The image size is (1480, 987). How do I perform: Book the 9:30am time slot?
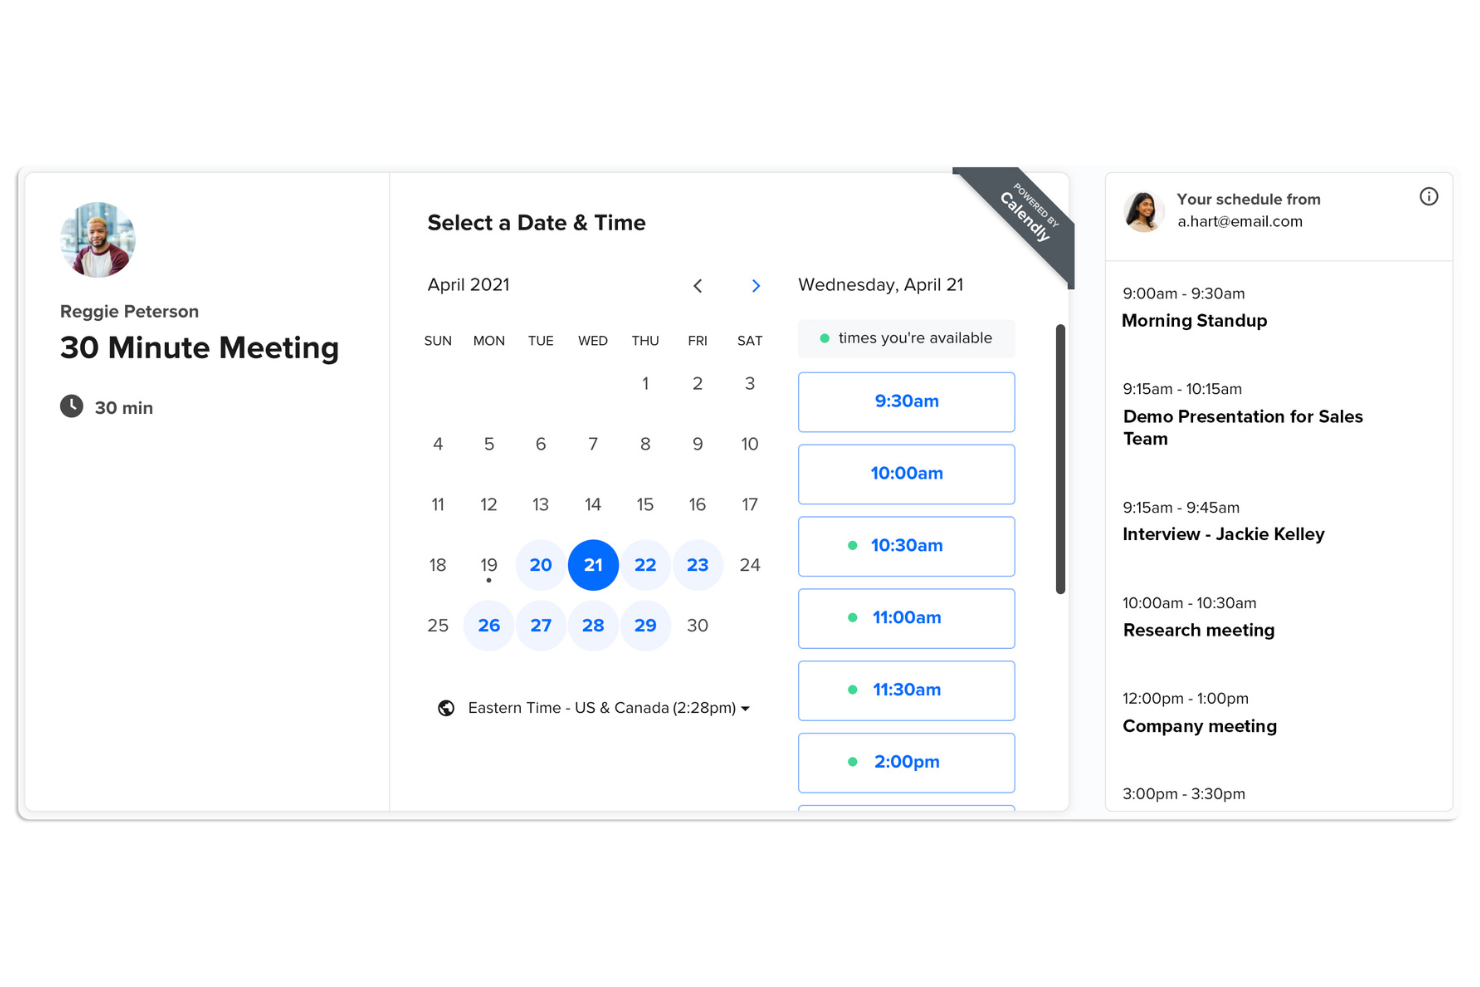(x=906, y=401)
